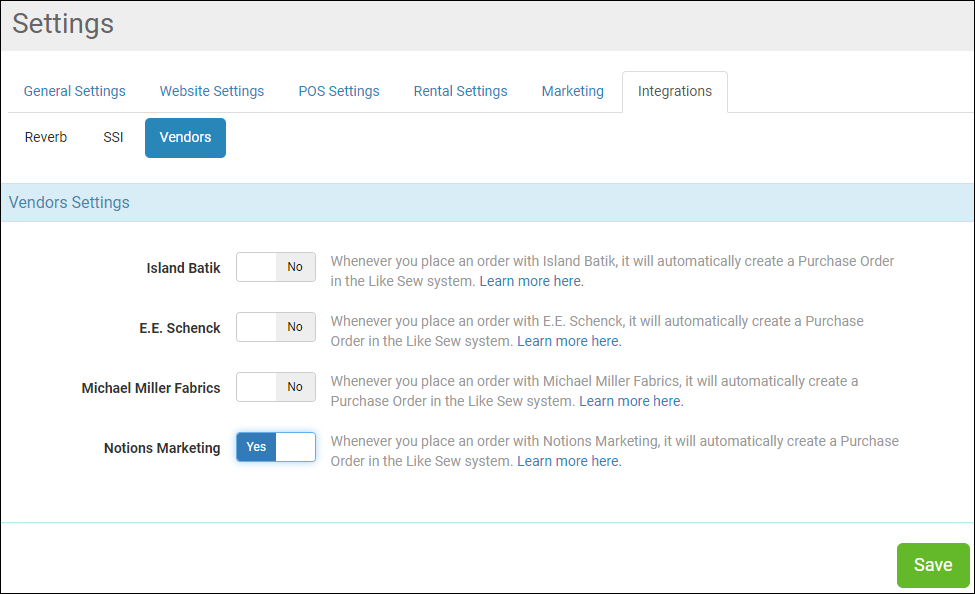Click the Integrations tab
This screenshot has height=594, width=975.
coord(675,91)
